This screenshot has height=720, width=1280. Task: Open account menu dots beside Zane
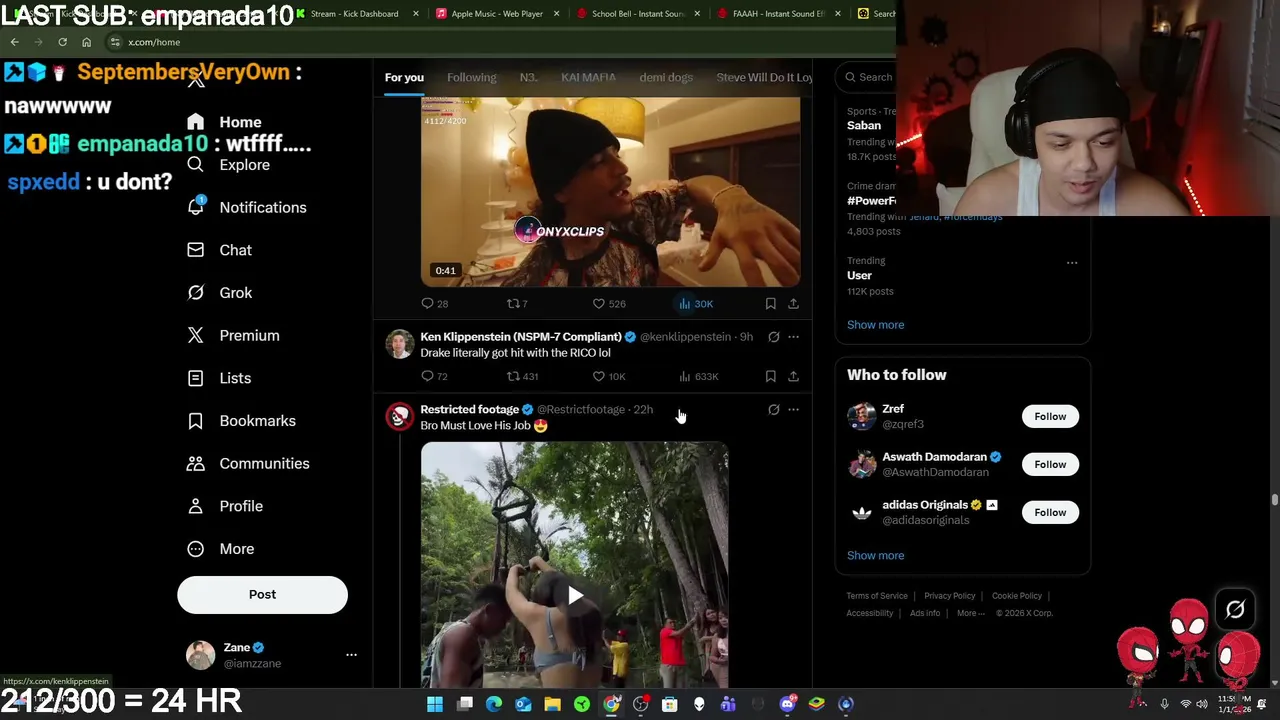tap(351, 655)
